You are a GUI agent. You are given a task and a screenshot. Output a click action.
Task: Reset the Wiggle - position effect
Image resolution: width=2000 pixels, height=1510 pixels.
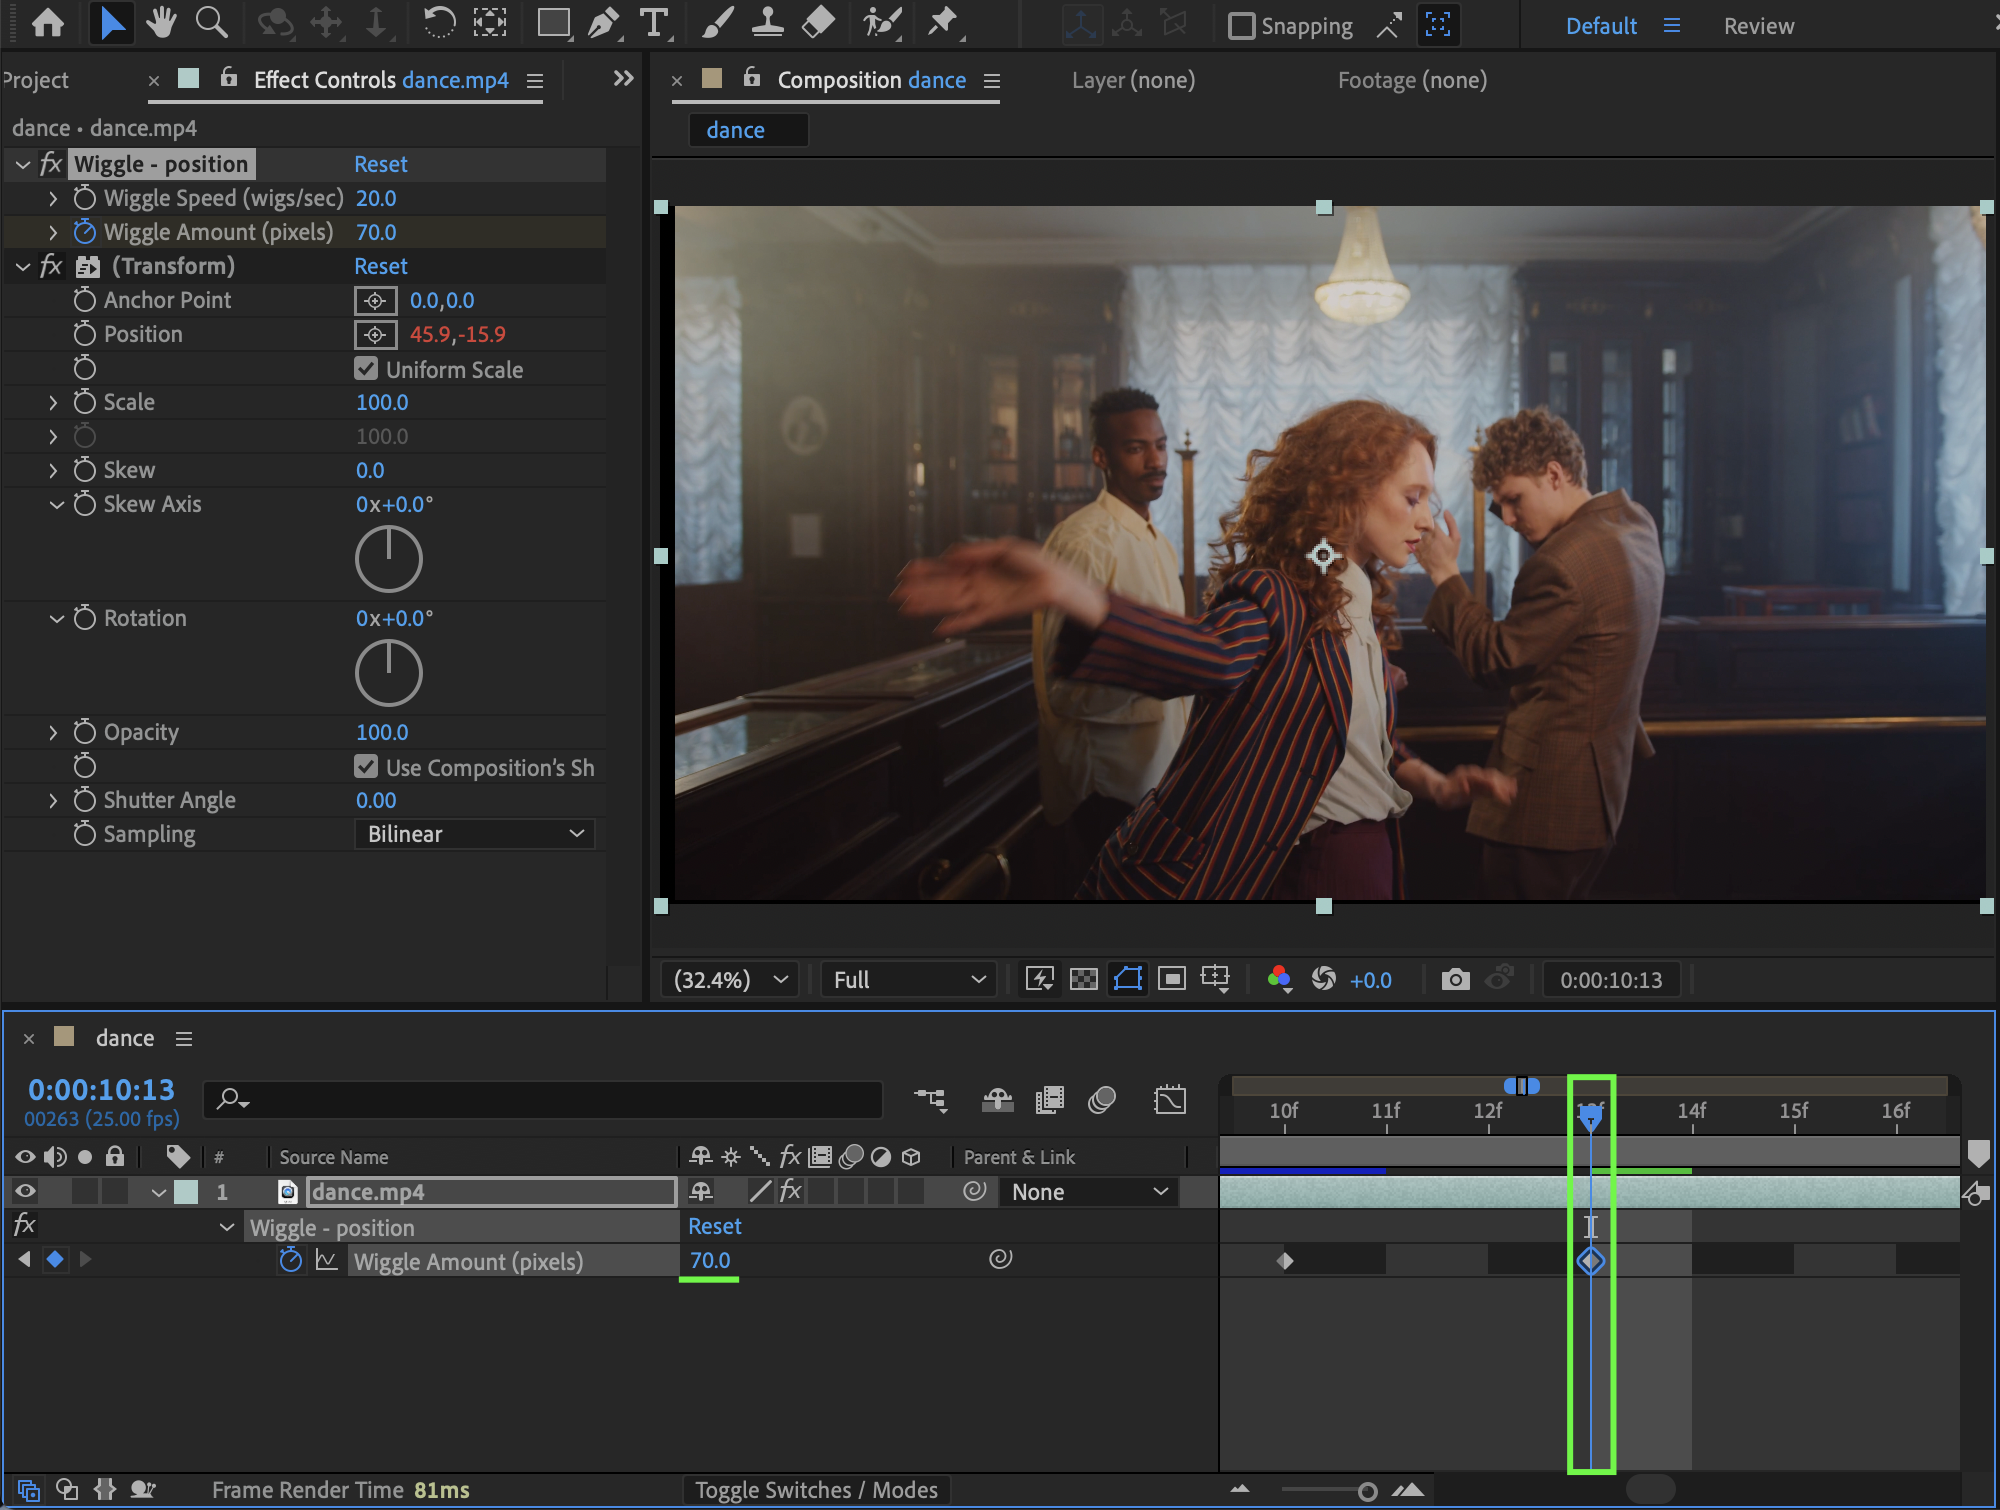click(x=380, y=164)
